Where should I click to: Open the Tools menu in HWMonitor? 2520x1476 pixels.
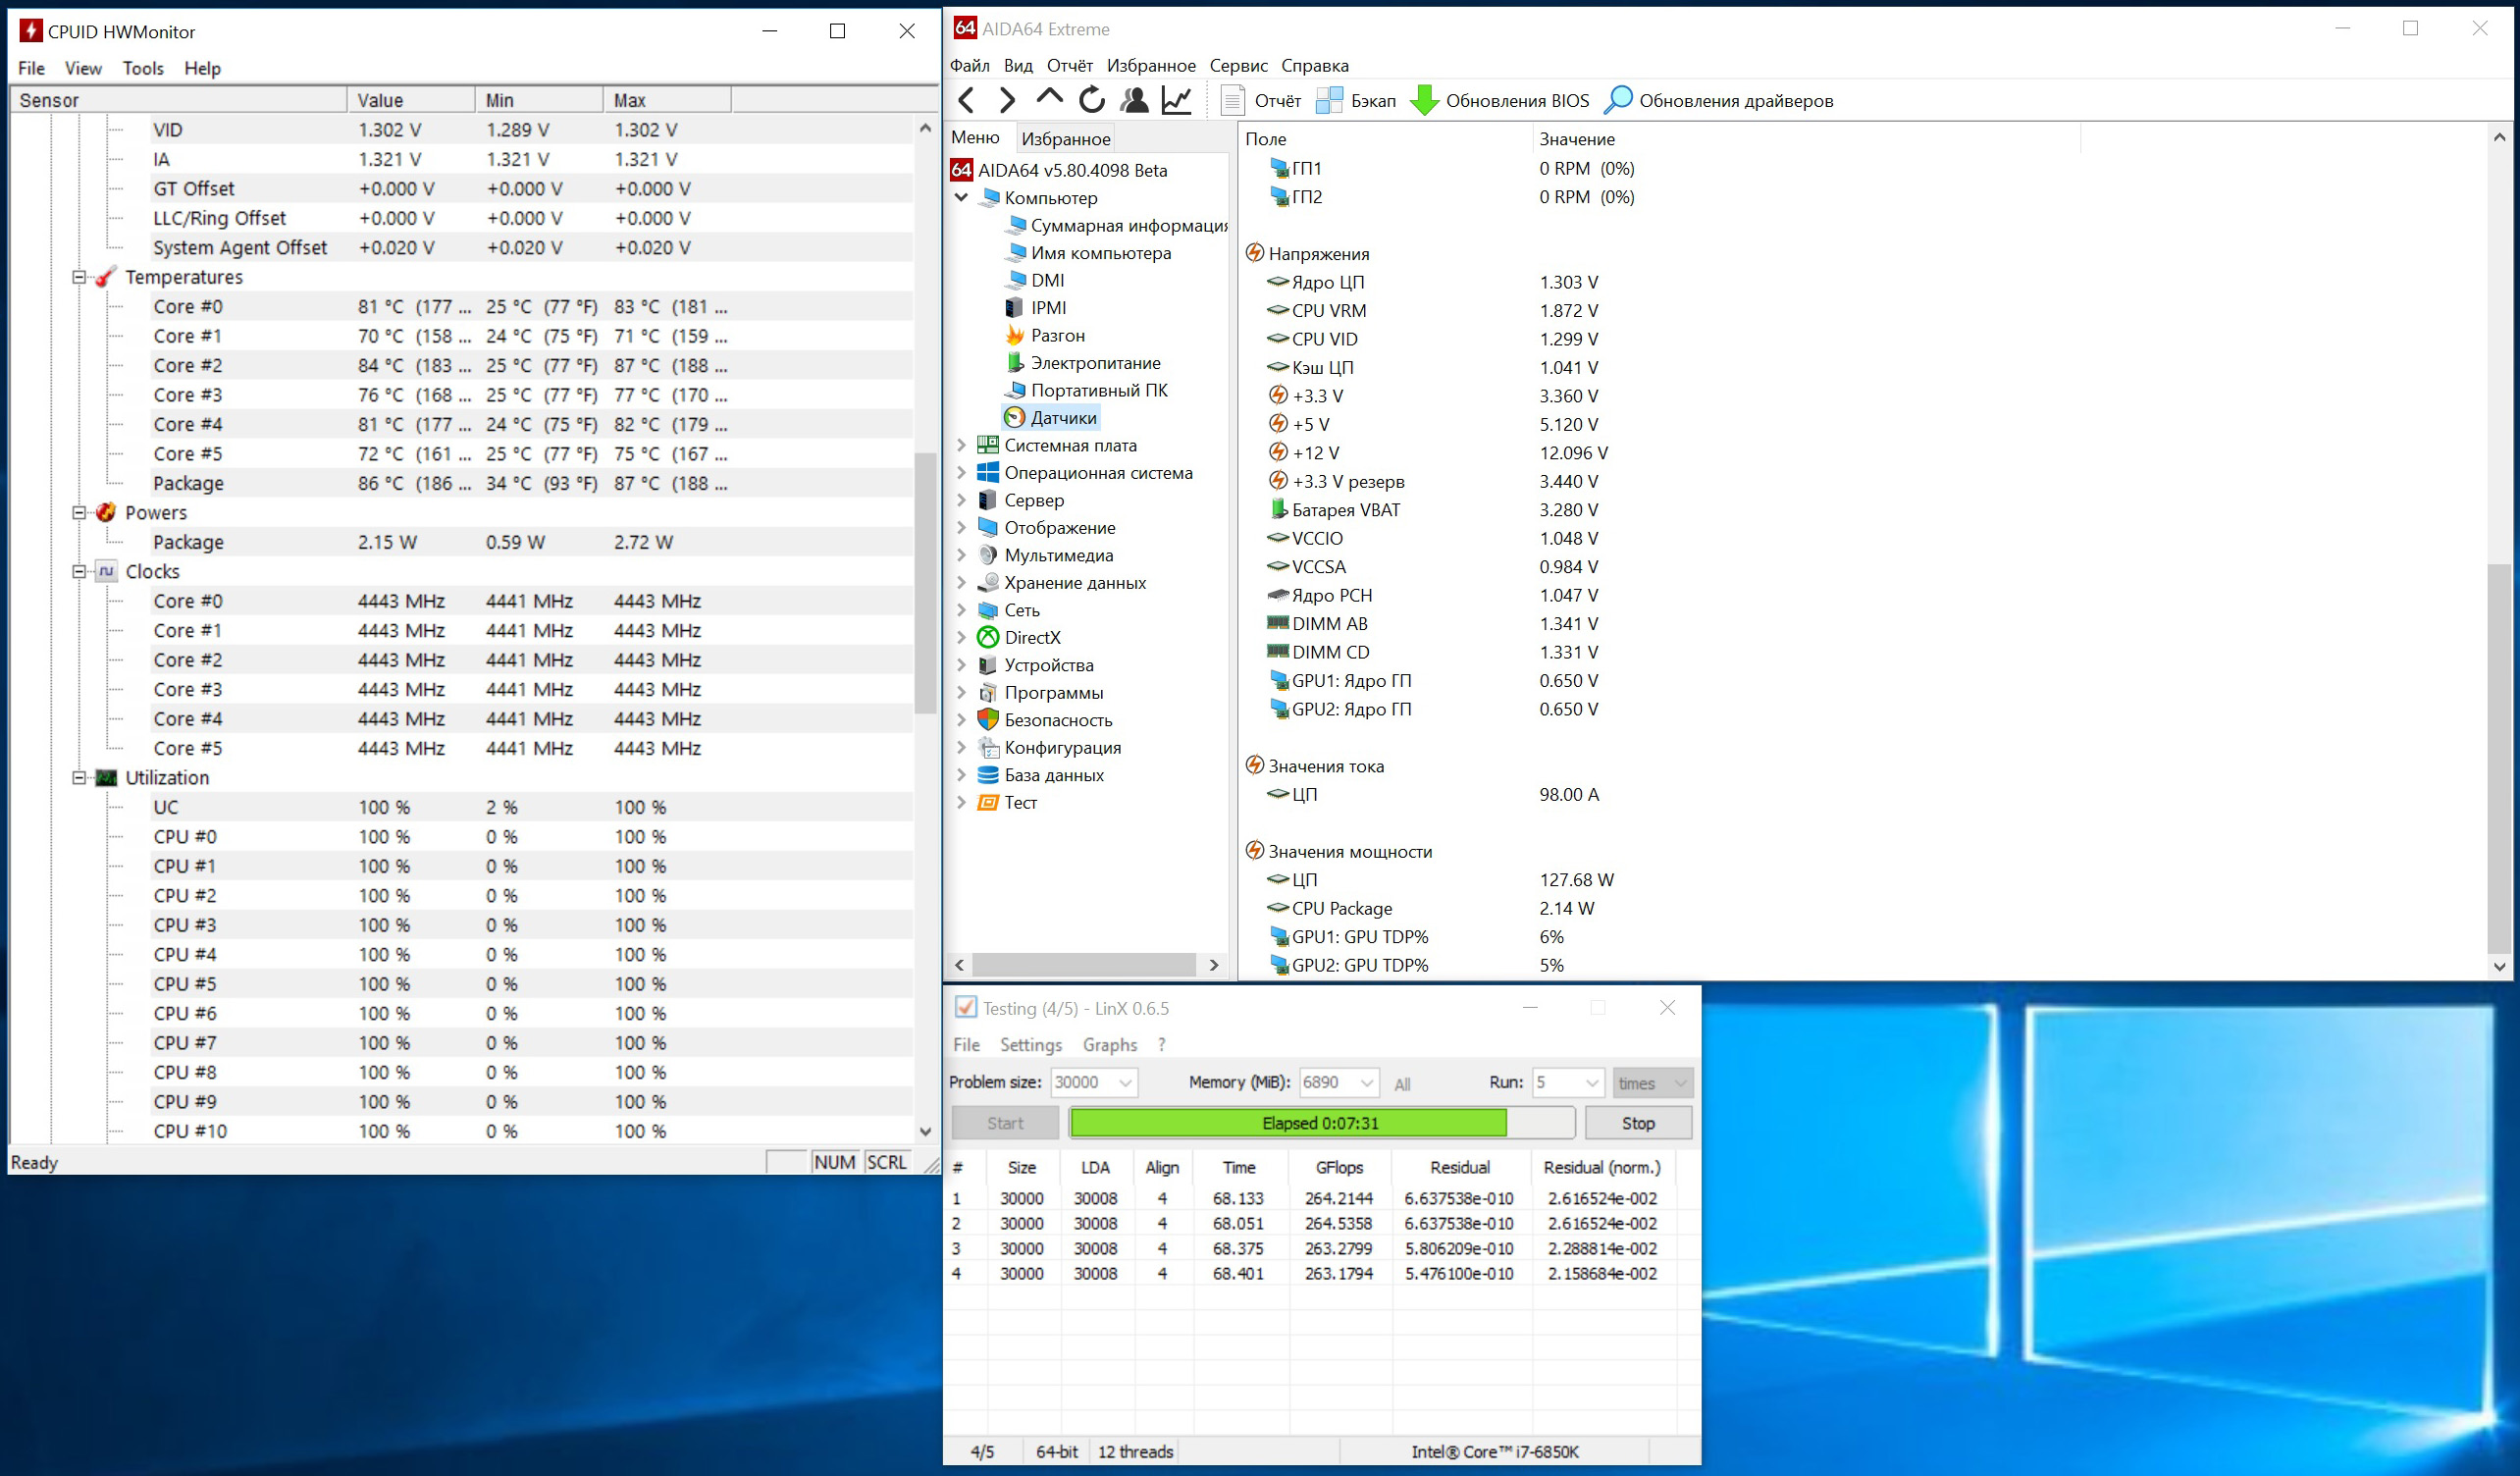coord(143,68)
